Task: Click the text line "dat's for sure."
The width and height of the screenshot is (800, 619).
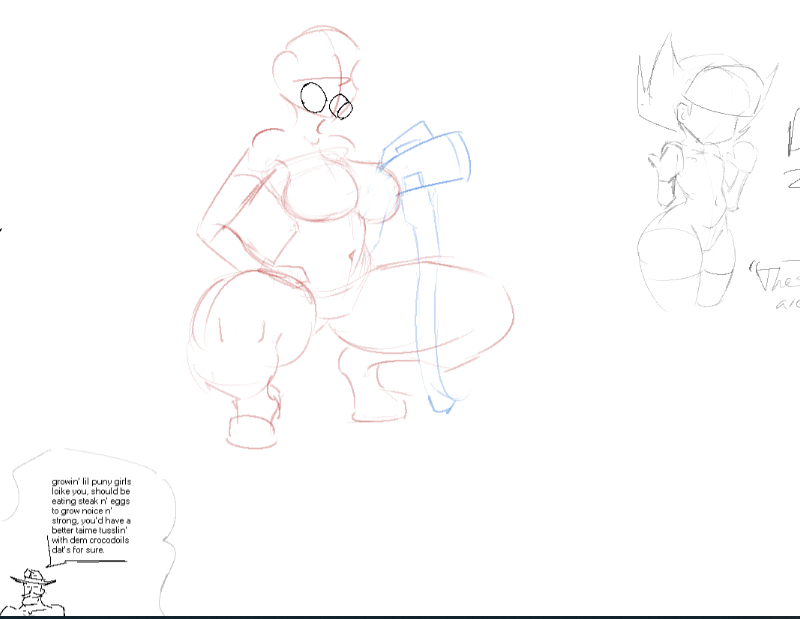Action: point(78,550)
